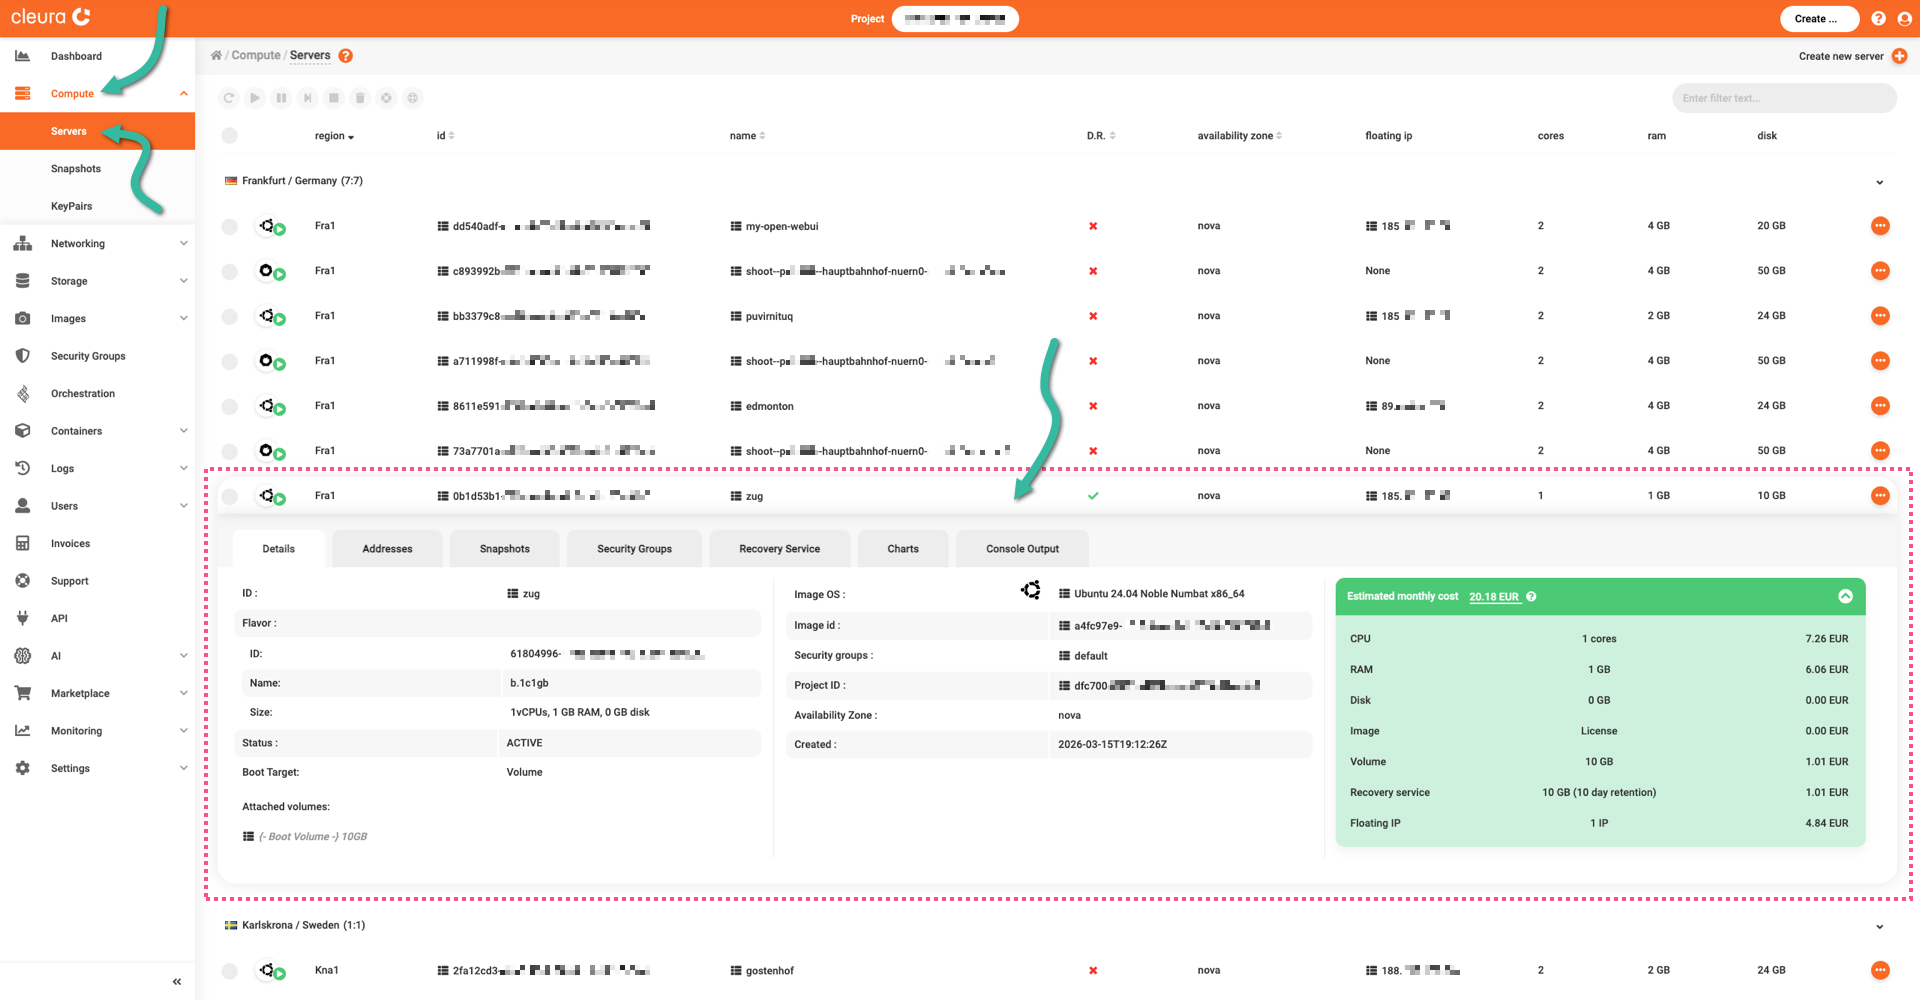Open actions menu dots on zug server row
Viewport: 1920px width, 1000px height.
(1880, 495)
